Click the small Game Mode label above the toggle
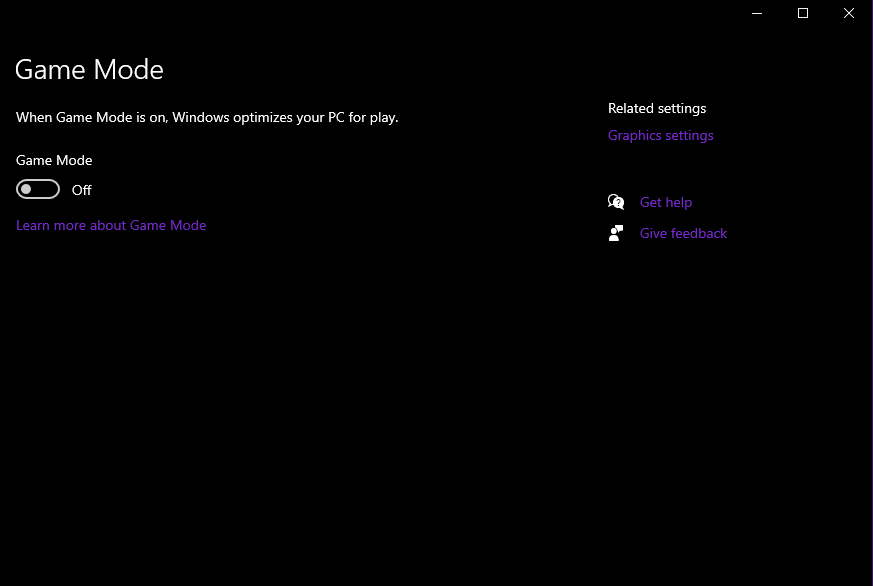Image resolution: width=873 pixels, height=586 pixels. pyautogui.click(x=54, y=160)
